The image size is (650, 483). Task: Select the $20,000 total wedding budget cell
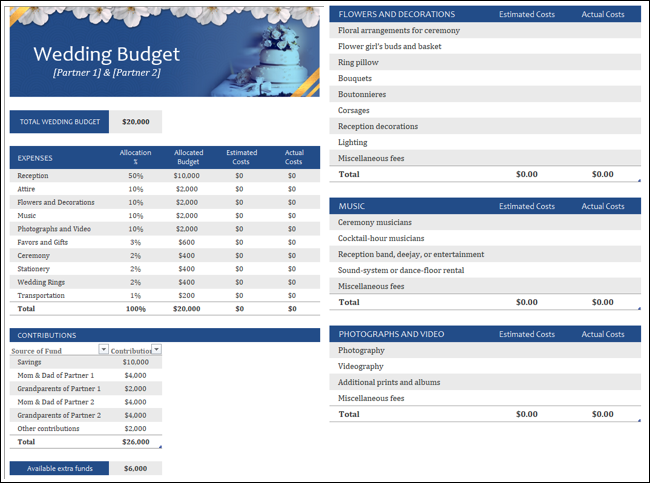pos(136,122)
